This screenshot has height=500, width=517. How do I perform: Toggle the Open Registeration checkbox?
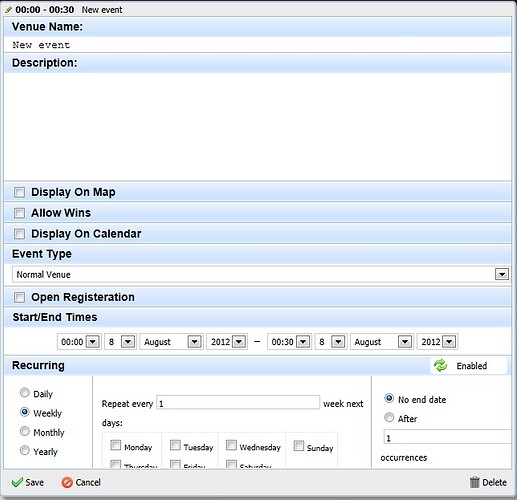point(19,297)
